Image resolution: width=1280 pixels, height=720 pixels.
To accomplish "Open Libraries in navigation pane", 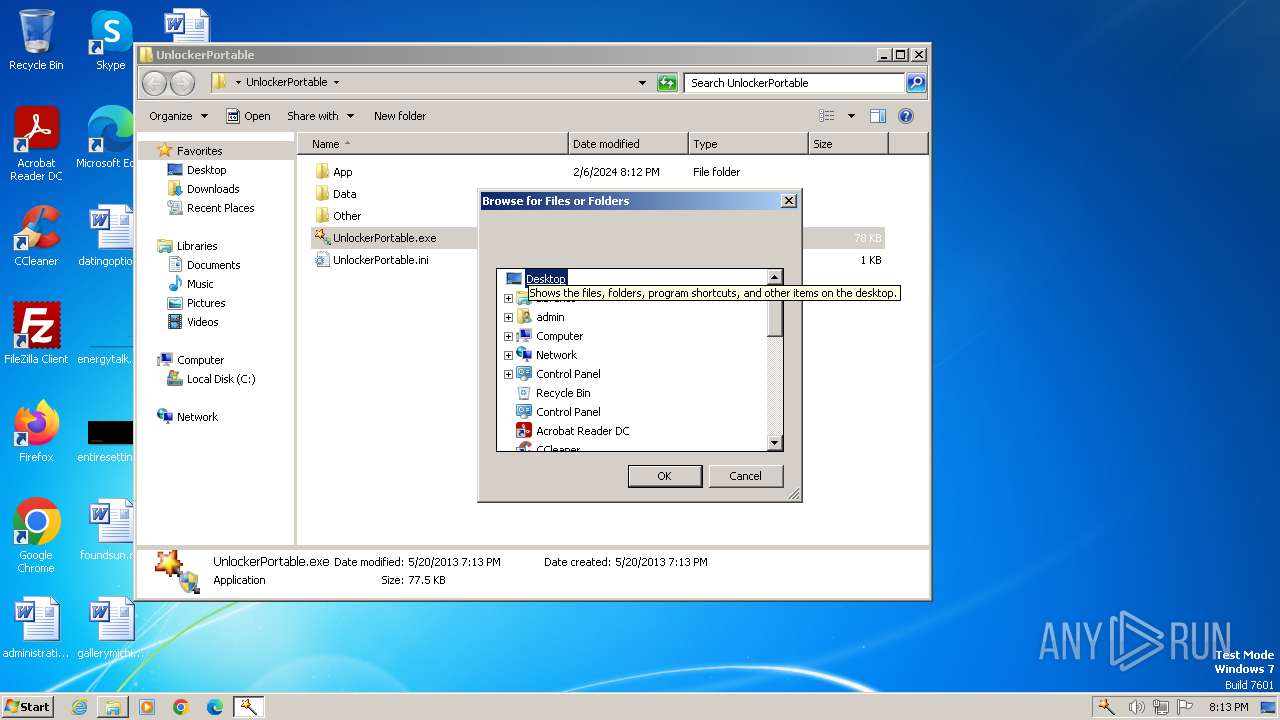I will pyautogui.click(x=197, y=246).
